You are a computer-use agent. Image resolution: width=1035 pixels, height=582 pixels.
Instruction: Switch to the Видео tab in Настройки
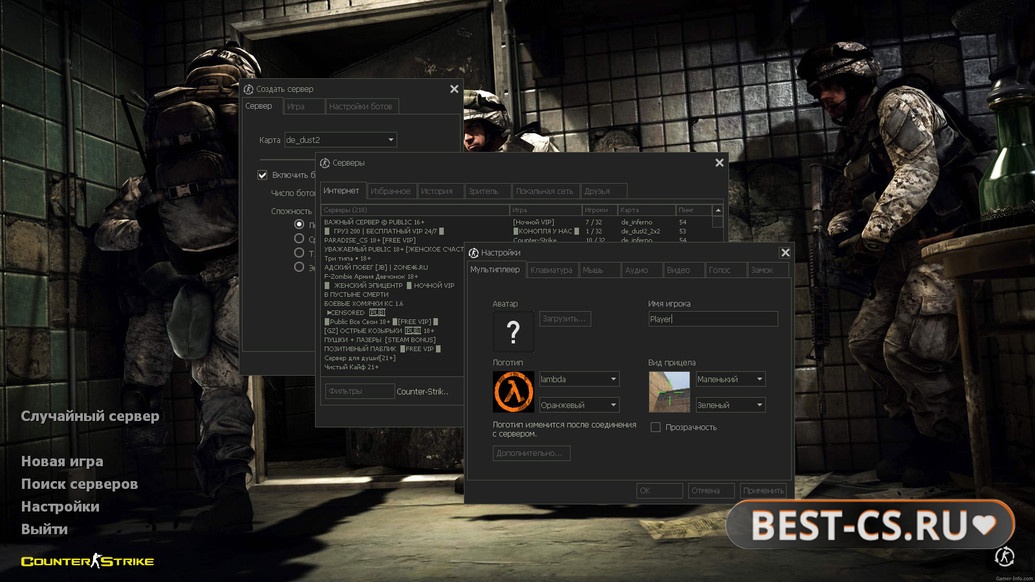683,270
